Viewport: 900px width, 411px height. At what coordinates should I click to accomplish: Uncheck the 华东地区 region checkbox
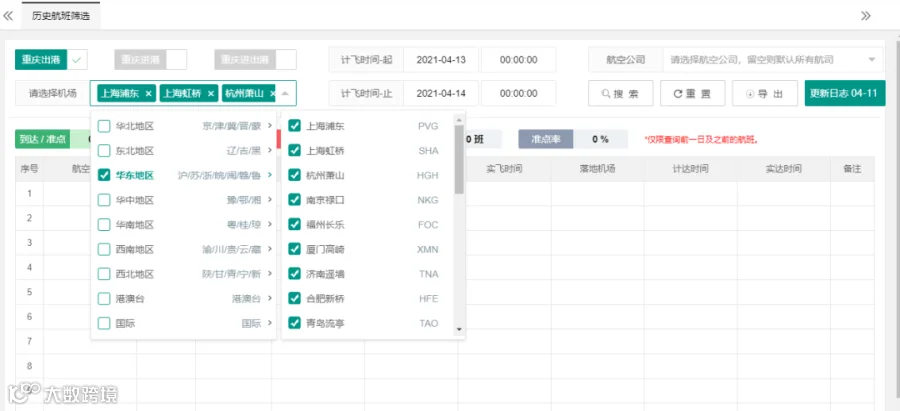click(104, 176)
